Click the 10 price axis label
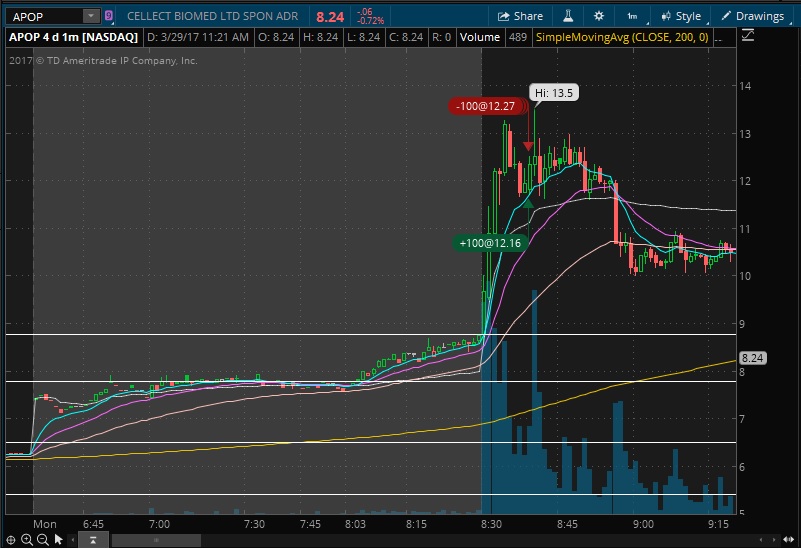This screenshot has width=801, height=549. tap(745, 276)
